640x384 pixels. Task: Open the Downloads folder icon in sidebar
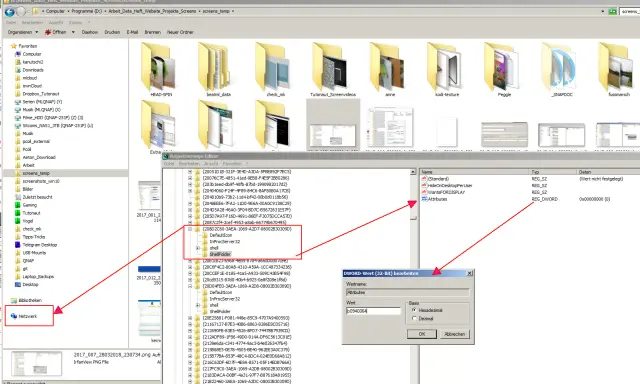(x=18, y=70)
